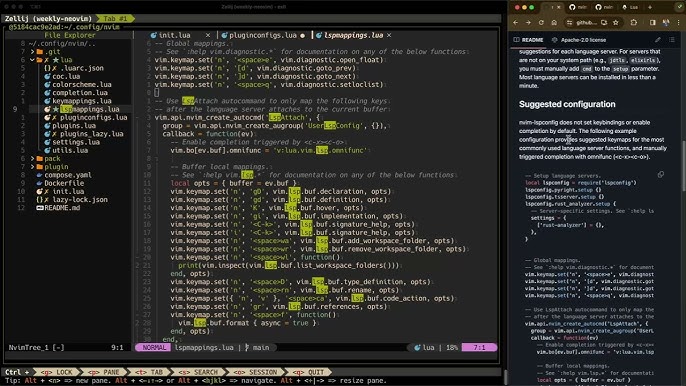Open completion.lua in File Explorer

click(x=80, y=93)
